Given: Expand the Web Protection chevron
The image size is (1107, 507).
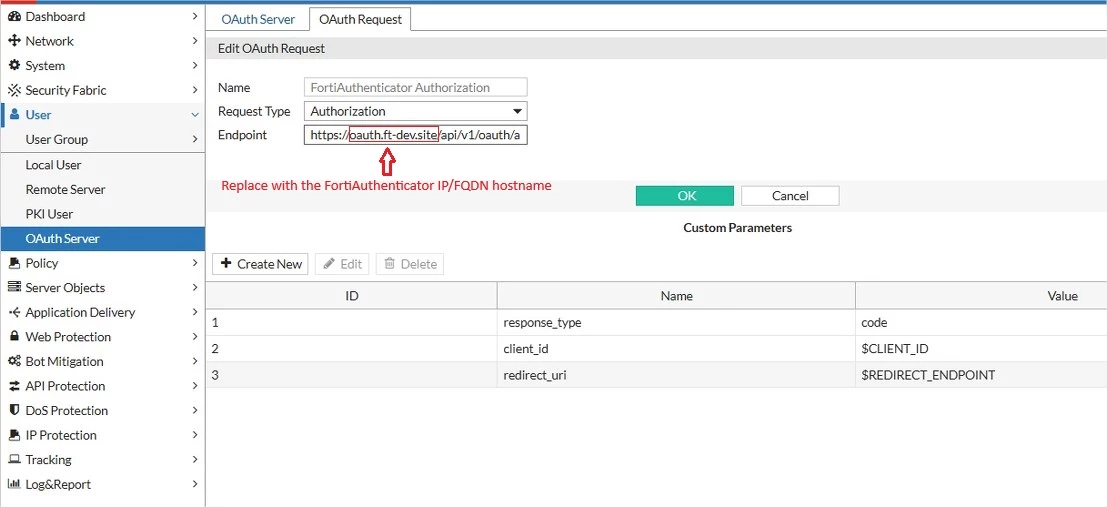Looking at the screenshot, I should click(x=195, y=337).
